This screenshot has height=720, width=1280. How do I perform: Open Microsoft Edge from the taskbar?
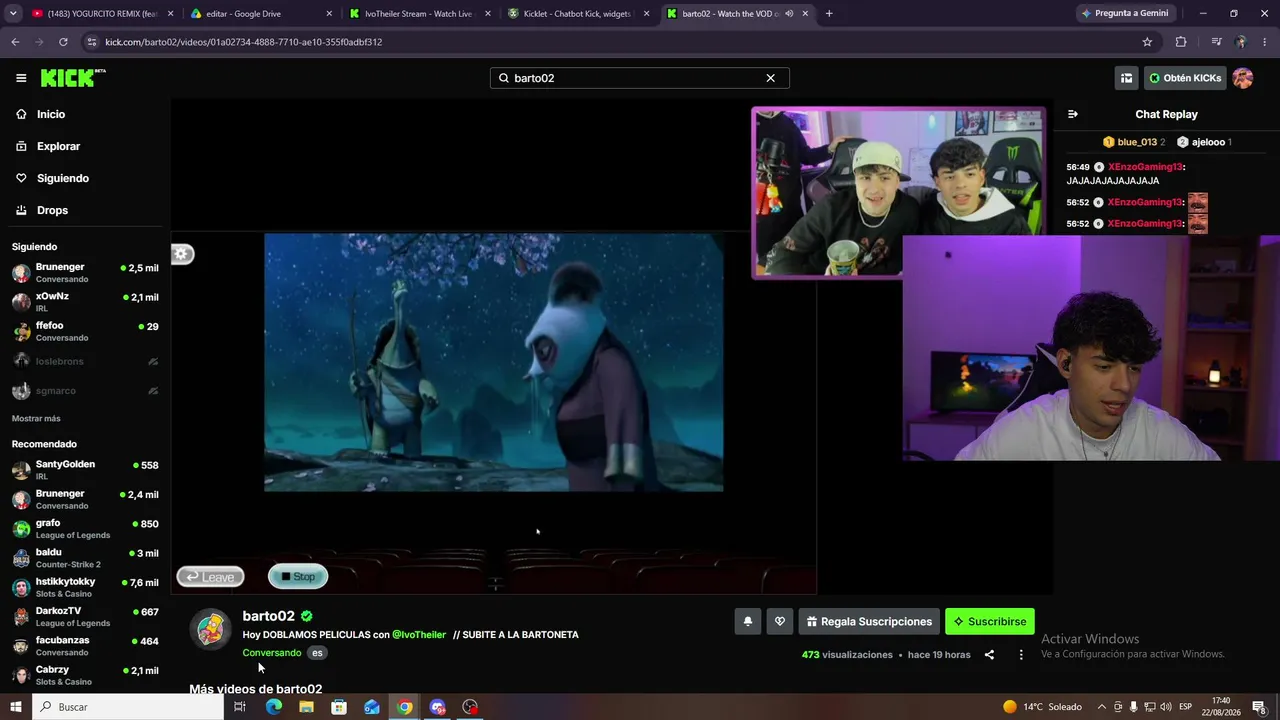pyautogui.click(x=274, y=707)
